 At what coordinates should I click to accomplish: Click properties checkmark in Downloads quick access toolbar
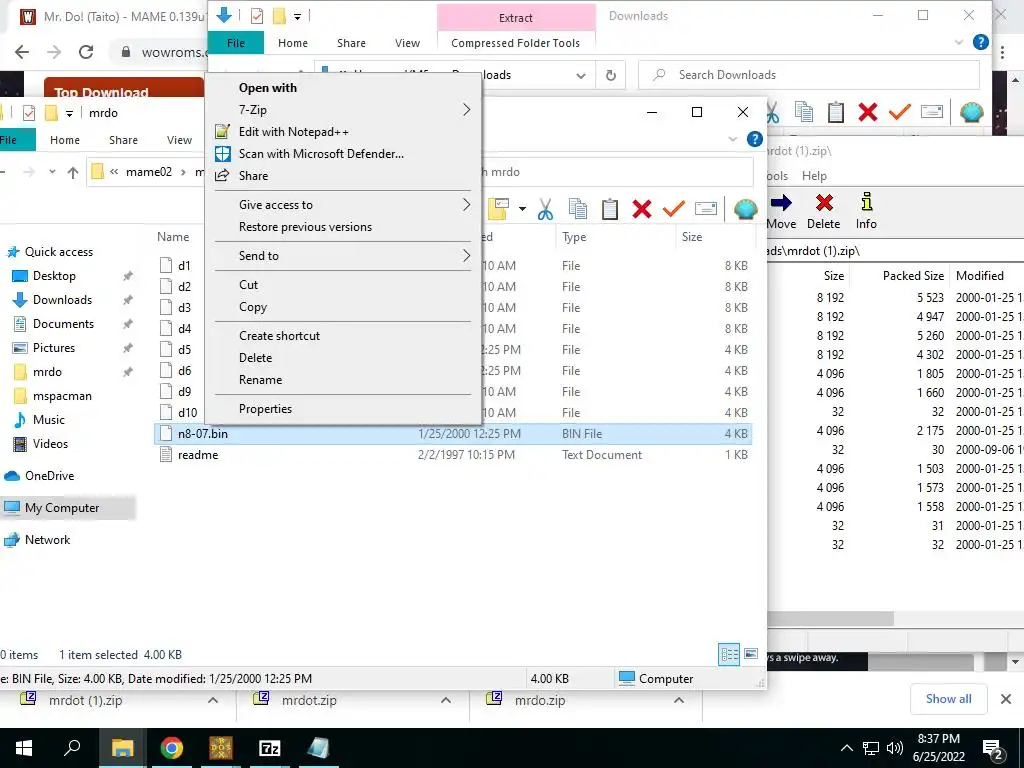[x=257, y=16]
